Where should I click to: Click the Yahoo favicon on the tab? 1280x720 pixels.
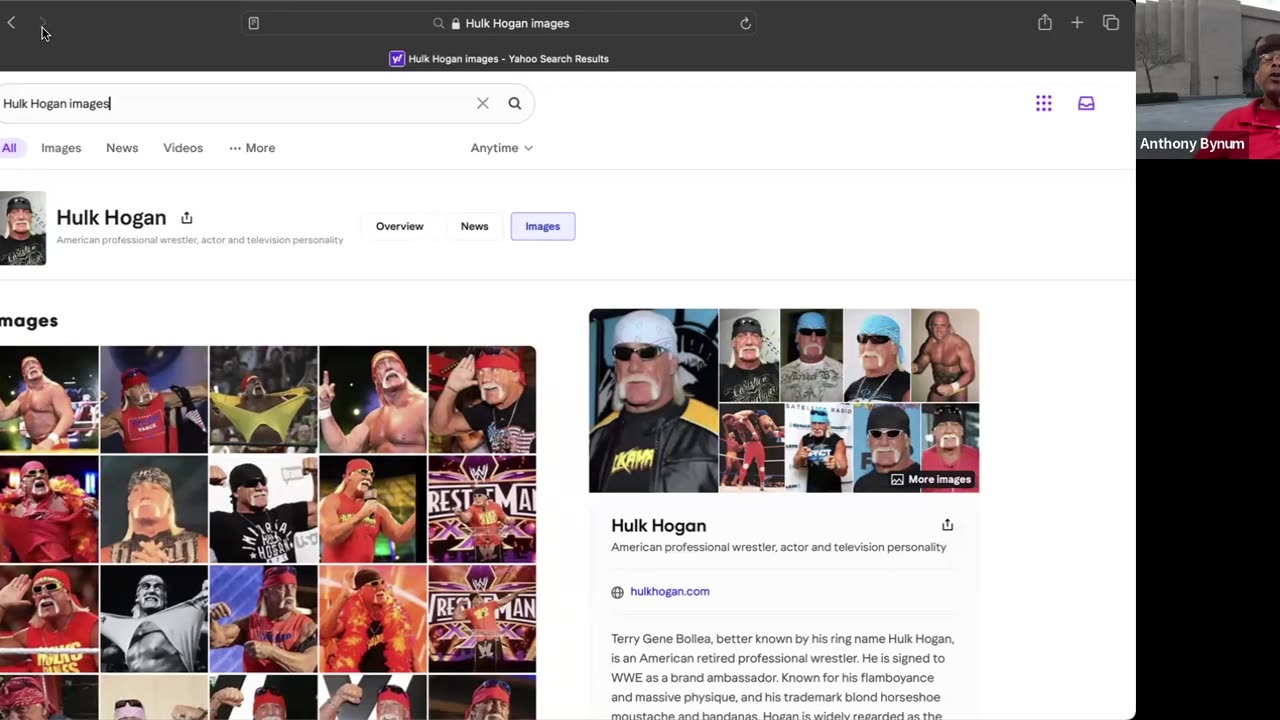point(397,58)
